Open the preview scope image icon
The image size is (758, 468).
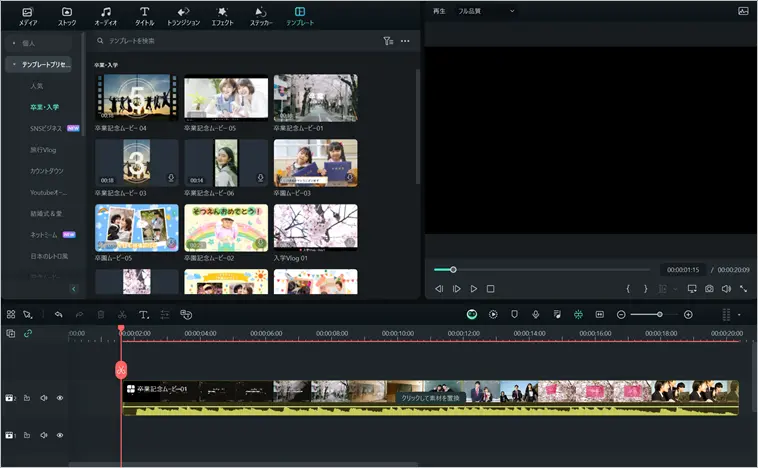743,11
